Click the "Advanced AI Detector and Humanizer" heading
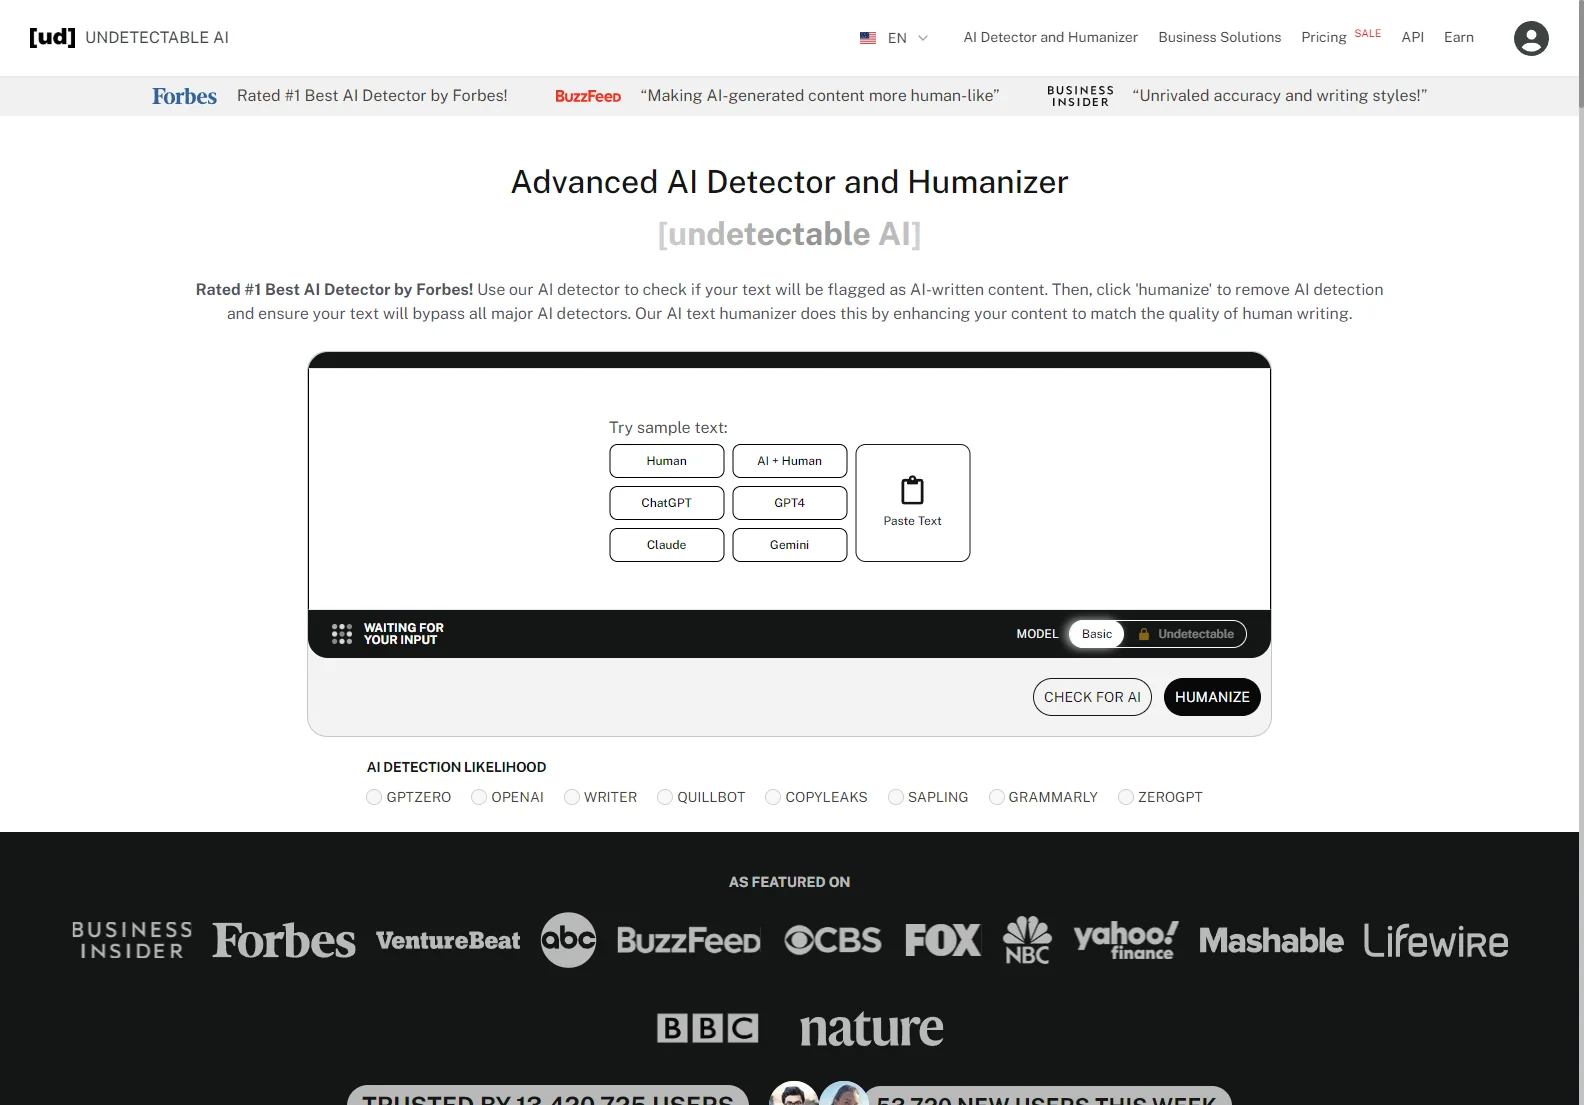The width and height of the screenshot is (1584, 1105). [789, 182]
